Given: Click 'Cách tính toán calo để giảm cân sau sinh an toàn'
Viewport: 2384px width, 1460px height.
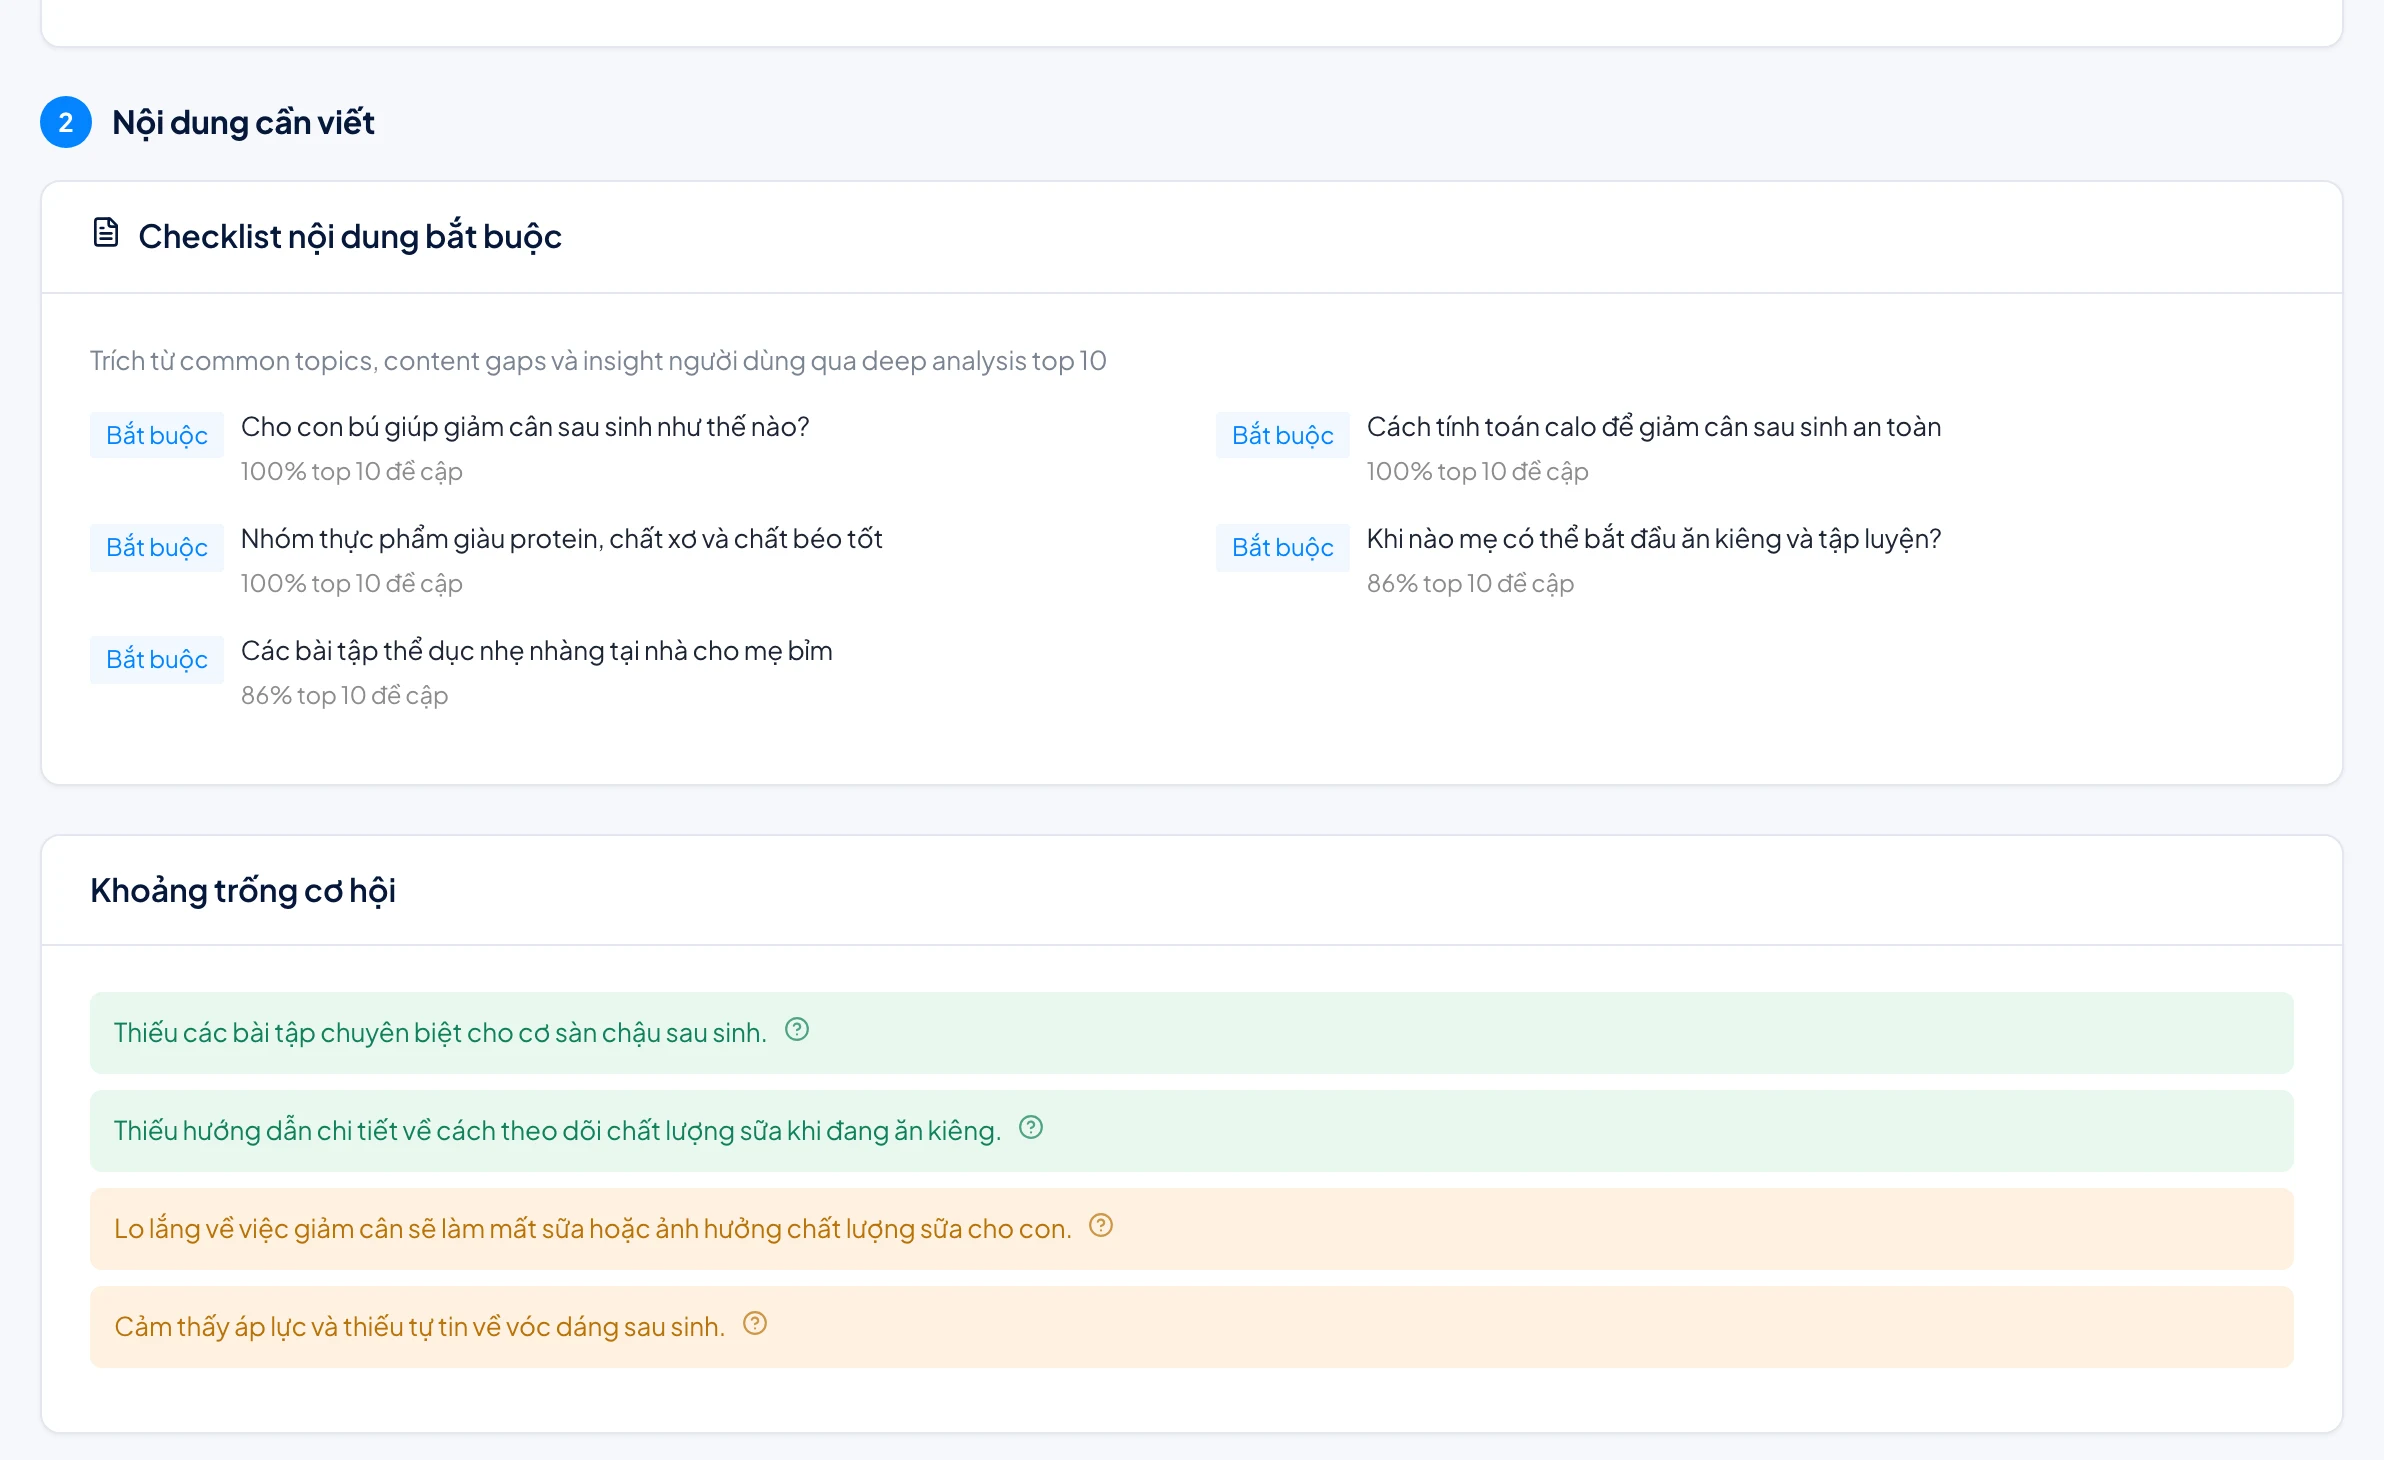Looking at the screenshot, I should [x=1654, y=427].
